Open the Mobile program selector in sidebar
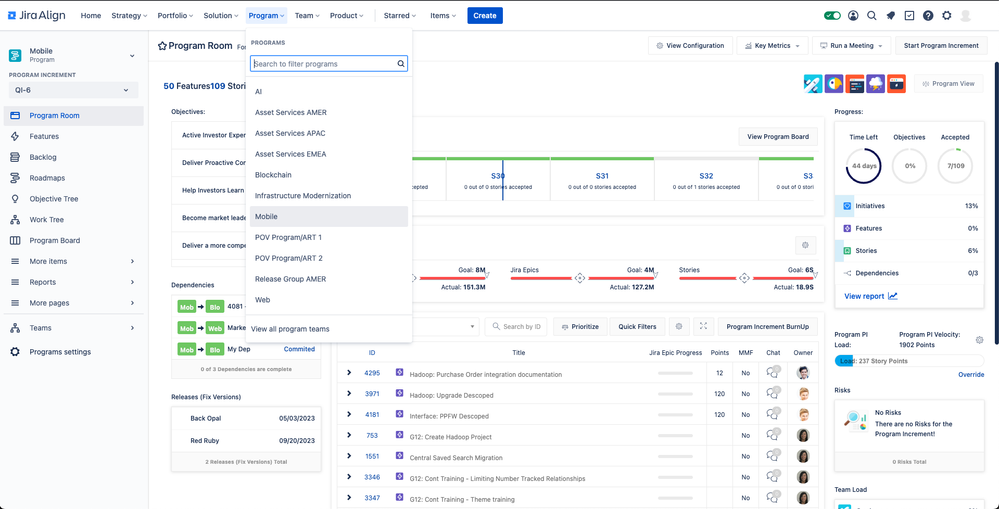This screenshot has width=999, height=509. click(x=72, y=55)
